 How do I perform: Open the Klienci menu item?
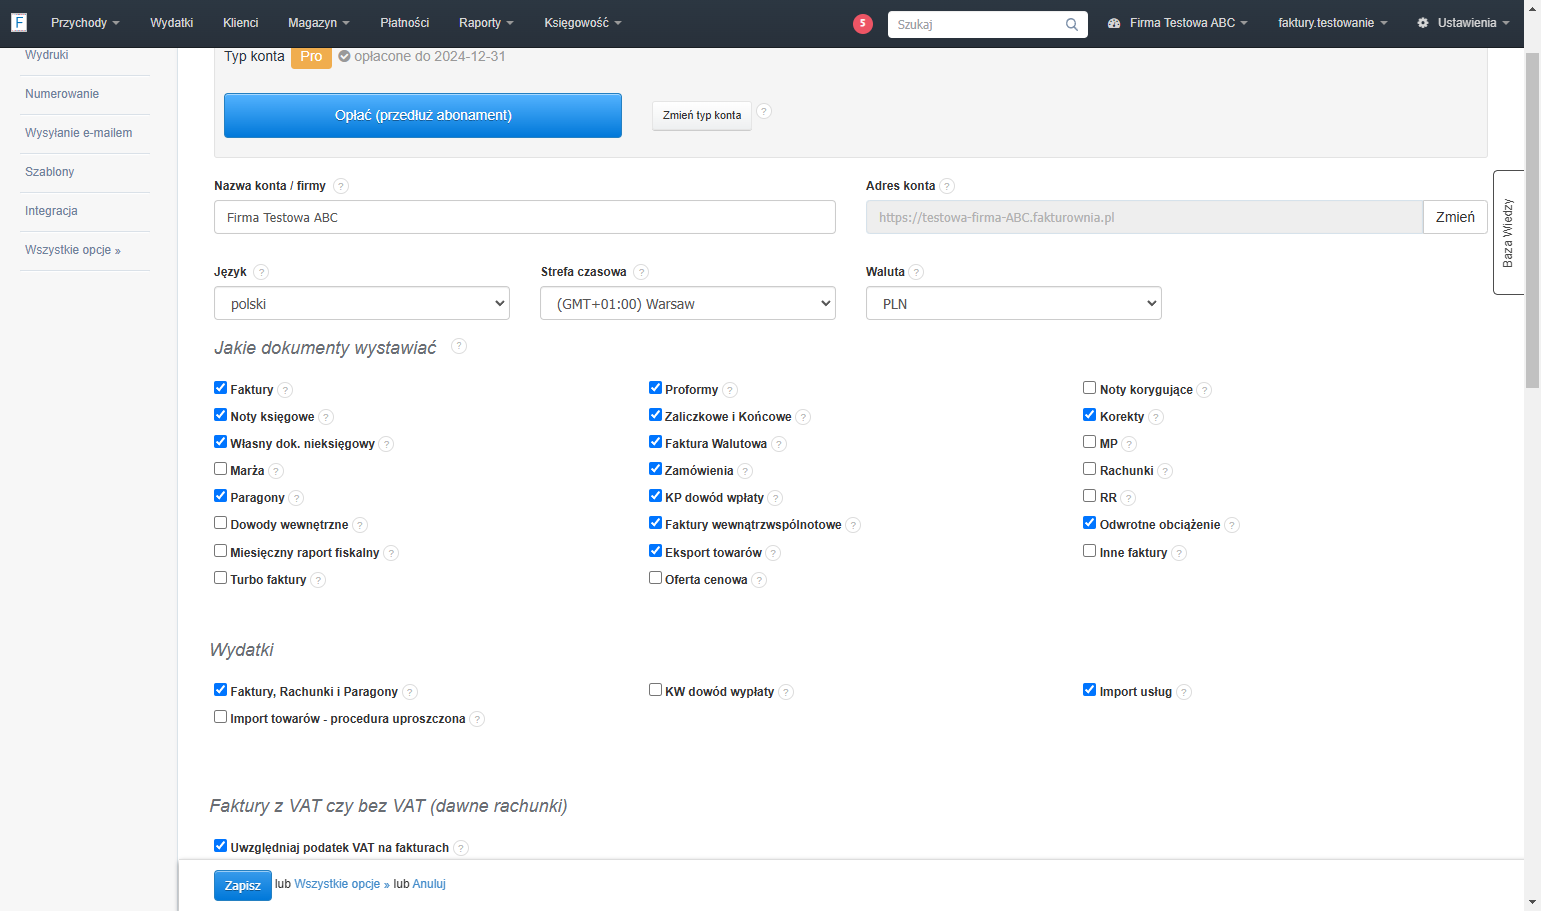(240, 23)
